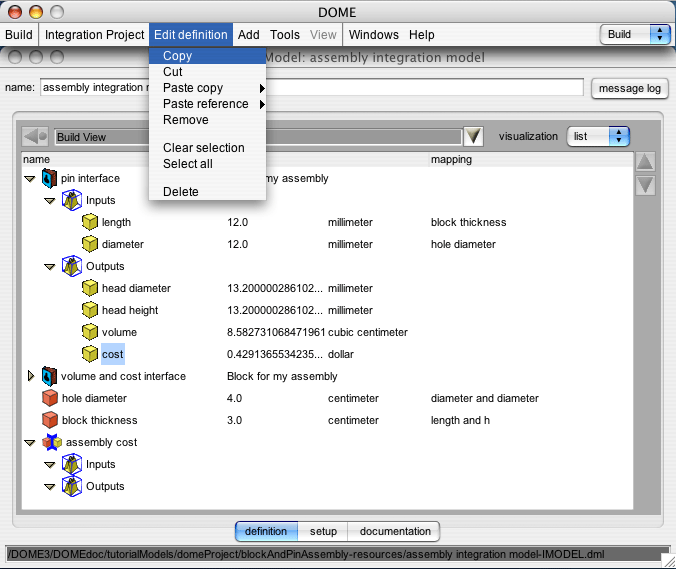Choose Cut from Edit definition menu
This screenshot has width=676, height=569.
click(x=207, y=72)
